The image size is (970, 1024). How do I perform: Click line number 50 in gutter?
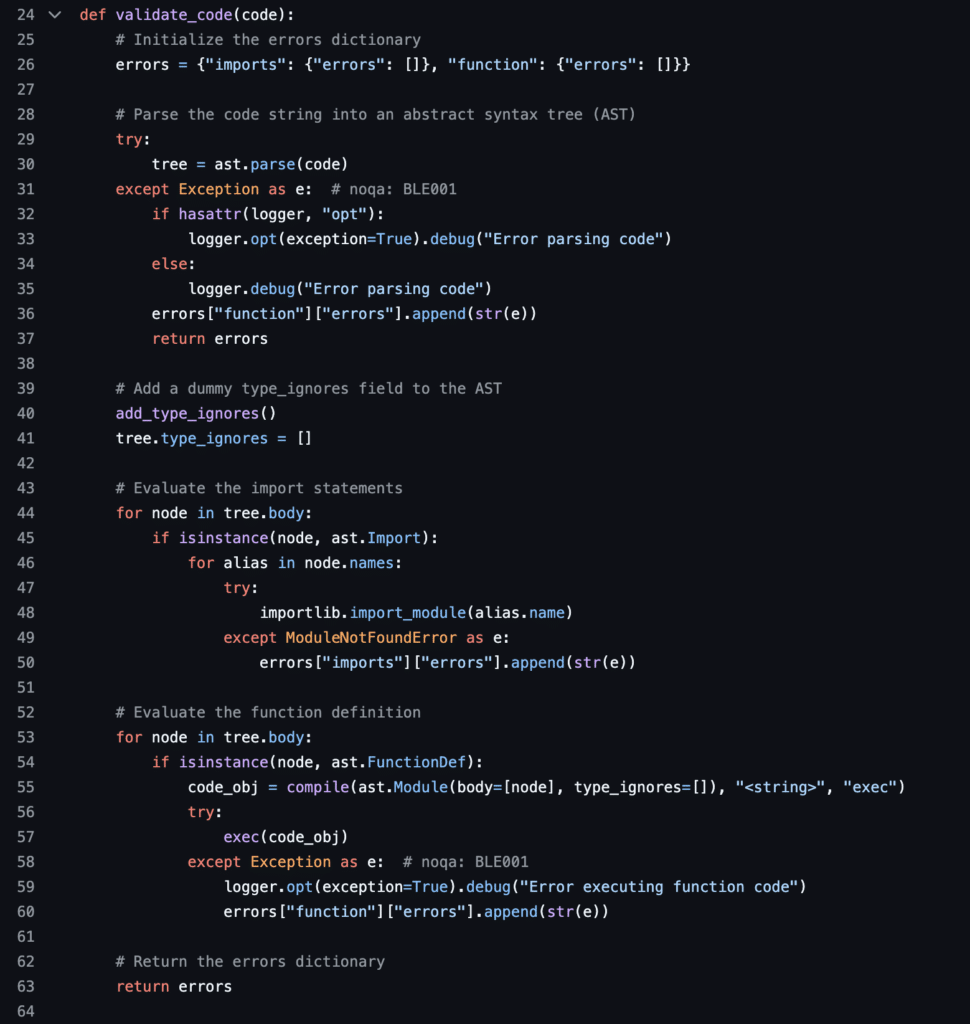pyautogui.click(x=25, y=662)
